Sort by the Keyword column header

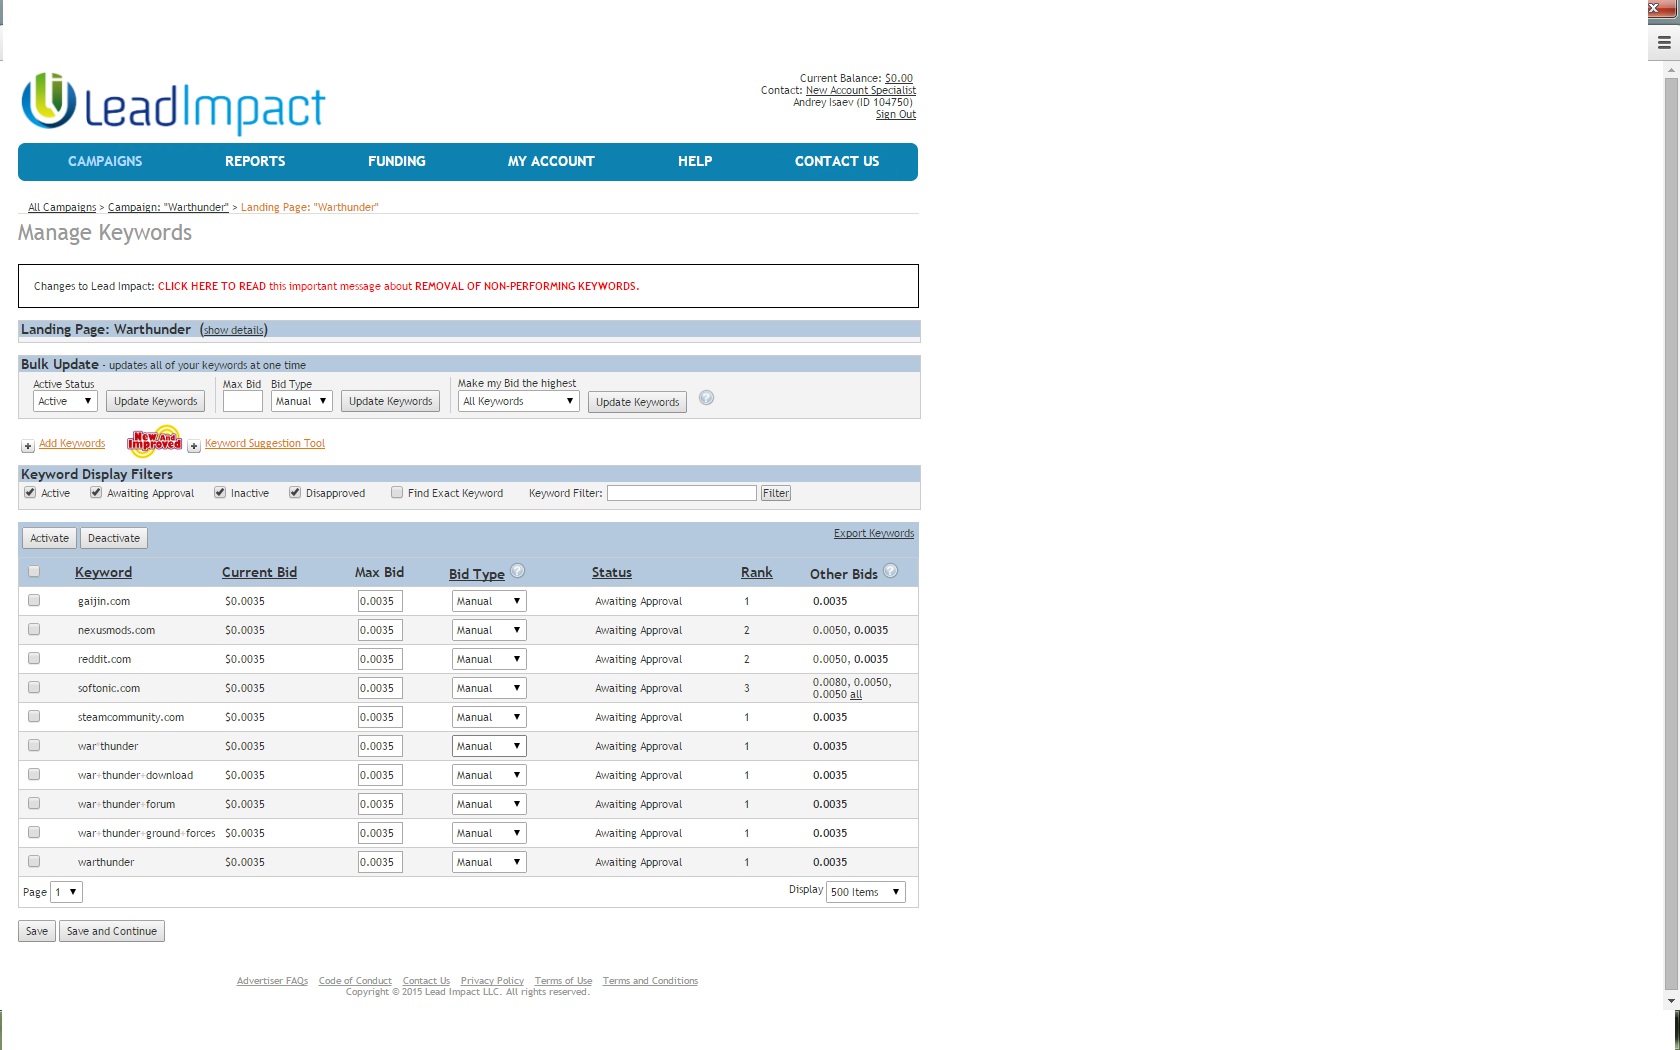[x=103, y=572]
